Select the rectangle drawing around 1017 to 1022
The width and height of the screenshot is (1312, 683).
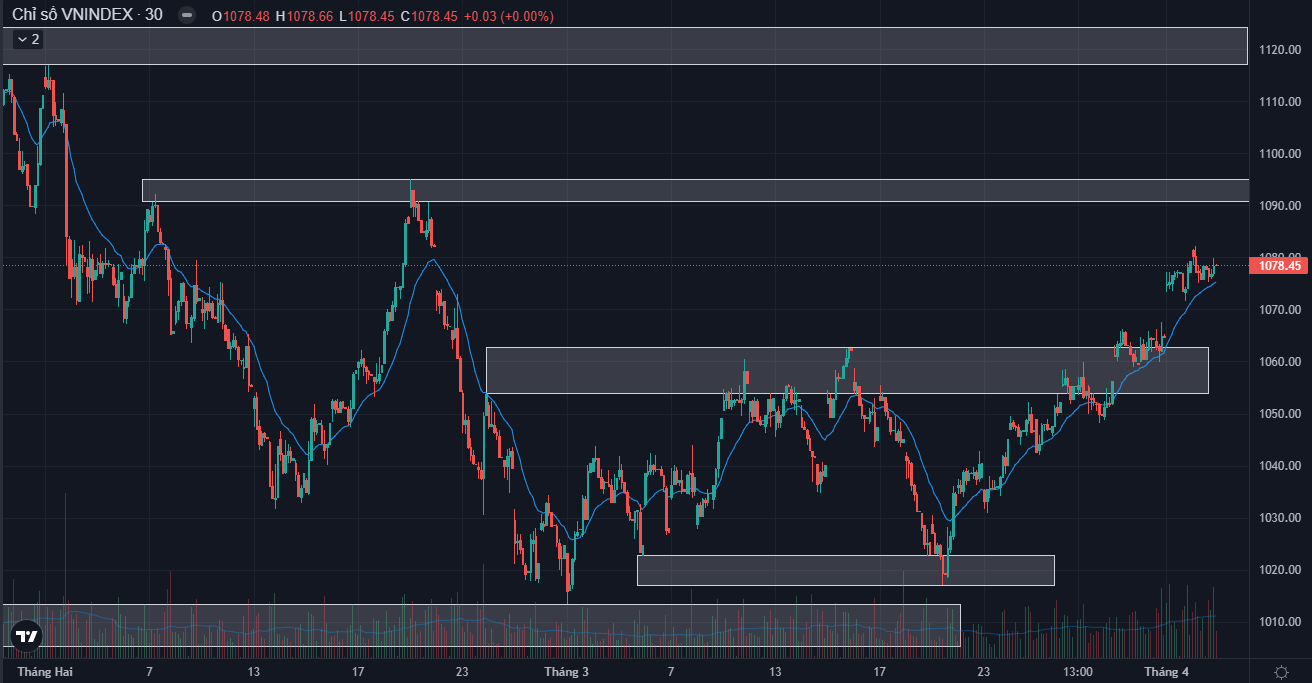tap(846, 570)
